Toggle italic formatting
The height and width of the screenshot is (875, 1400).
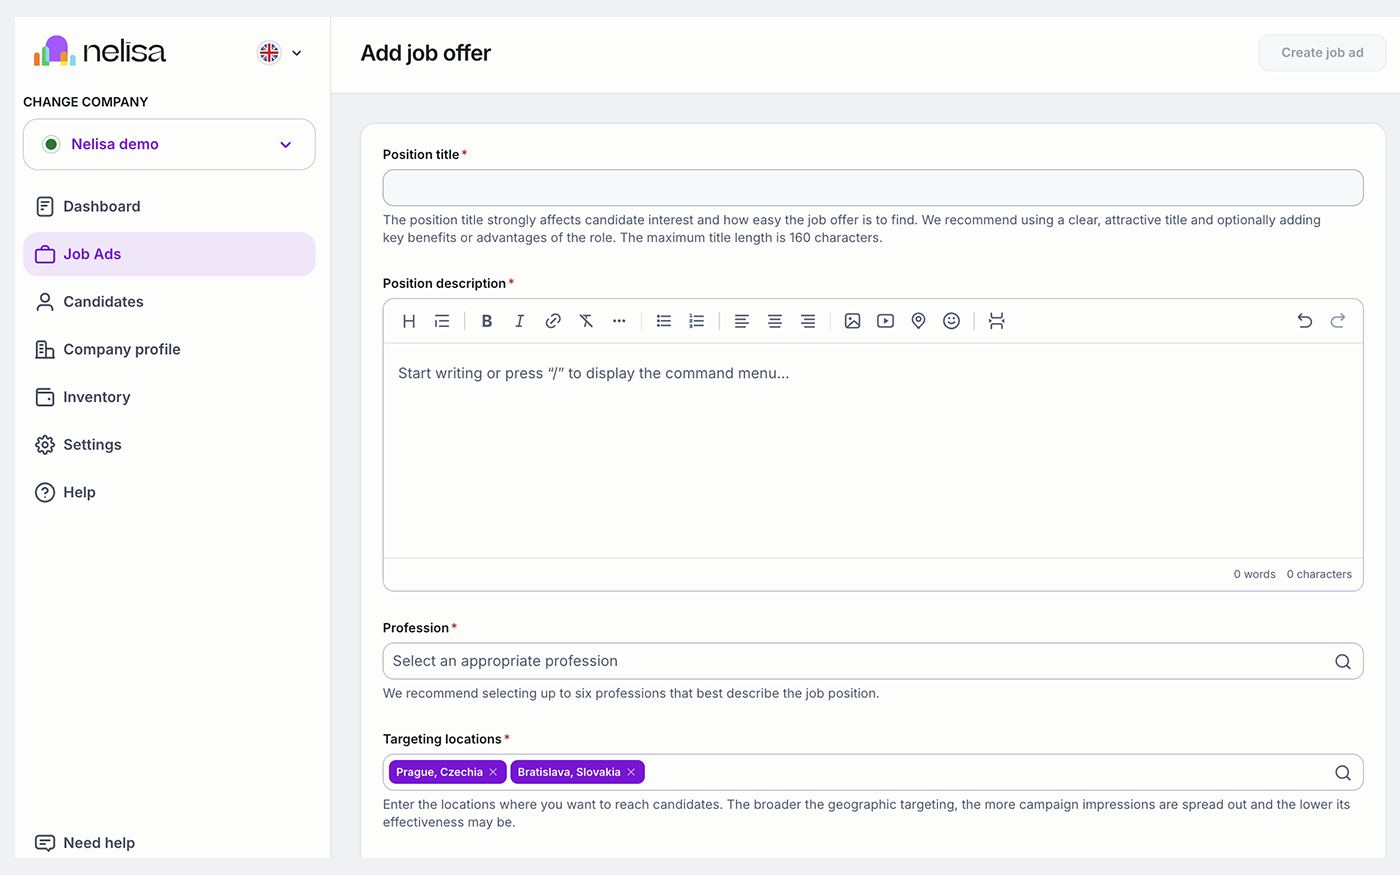[520, 321]
